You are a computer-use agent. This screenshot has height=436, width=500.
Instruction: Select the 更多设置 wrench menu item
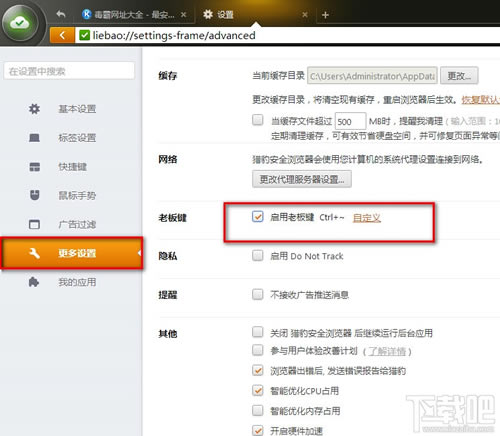coord(72,253)
